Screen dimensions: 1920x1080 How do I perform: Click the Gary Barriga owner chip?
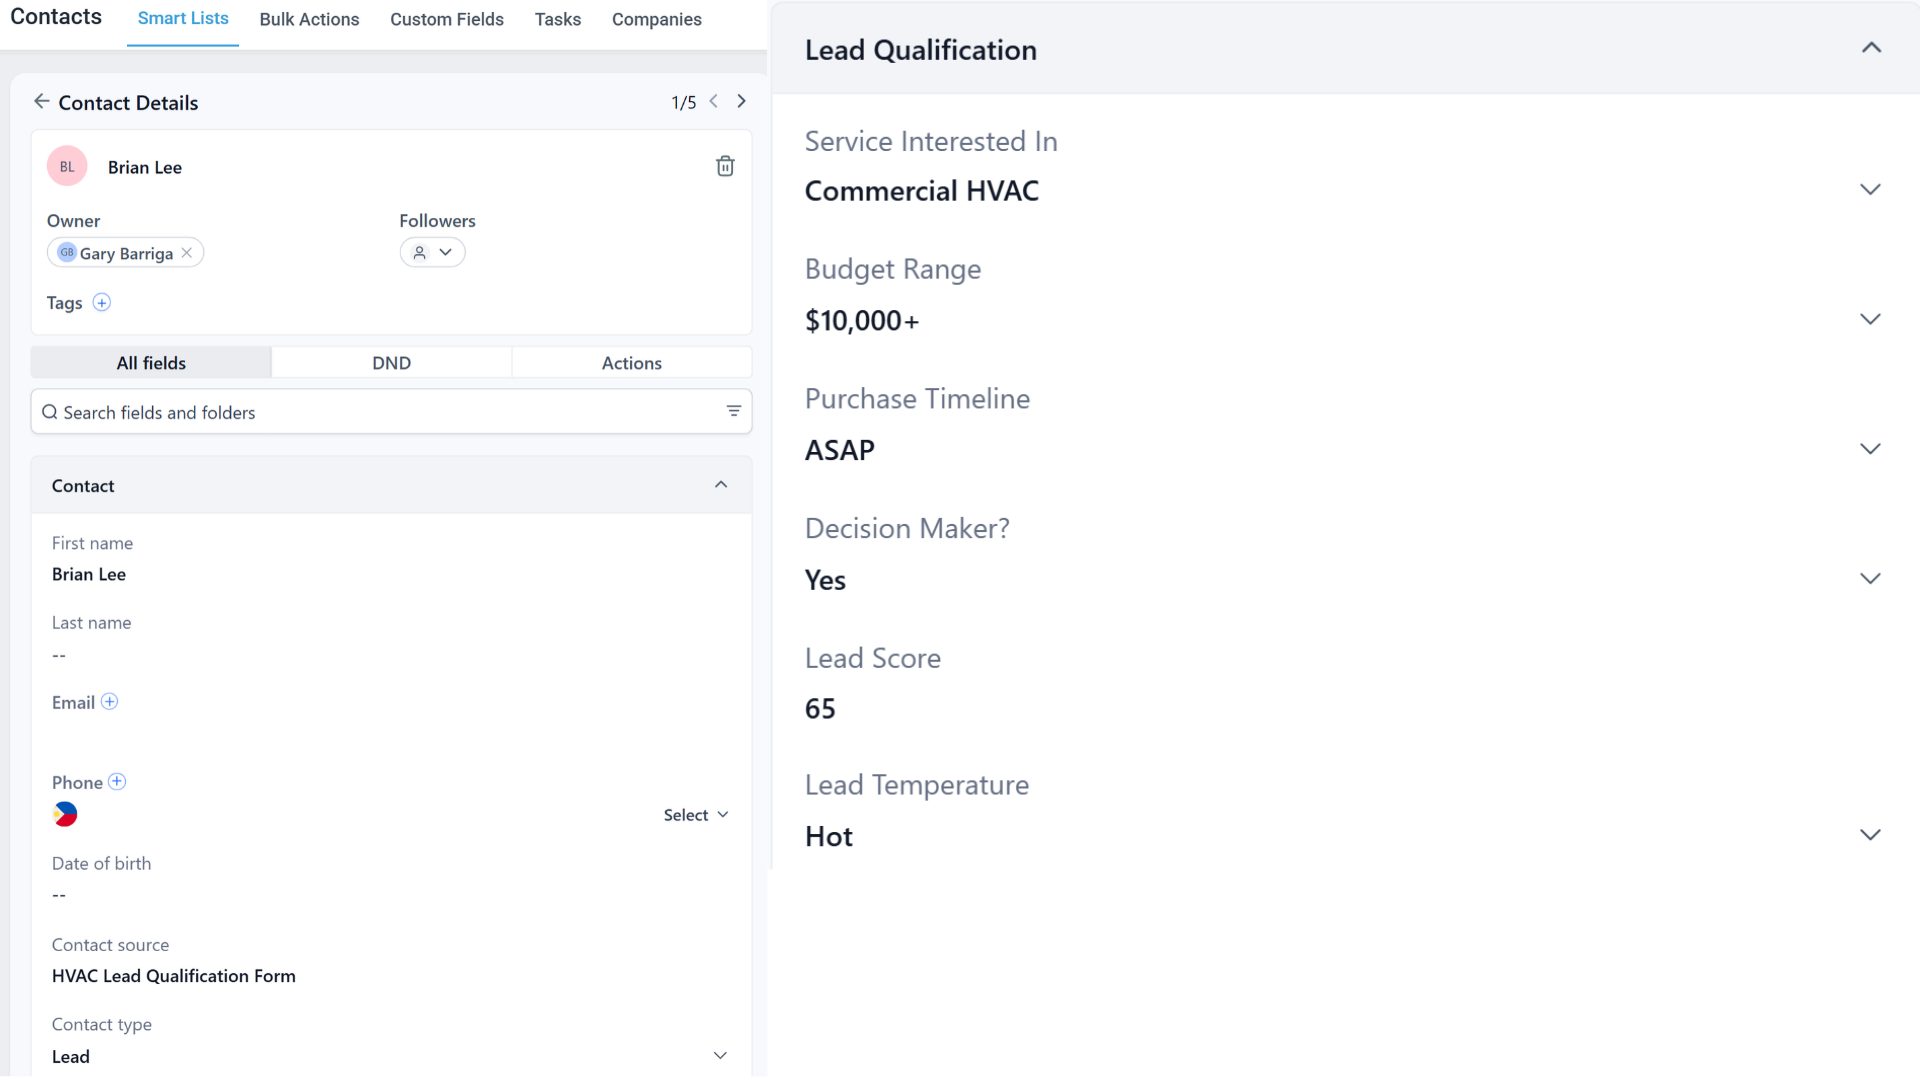(125, 253)
